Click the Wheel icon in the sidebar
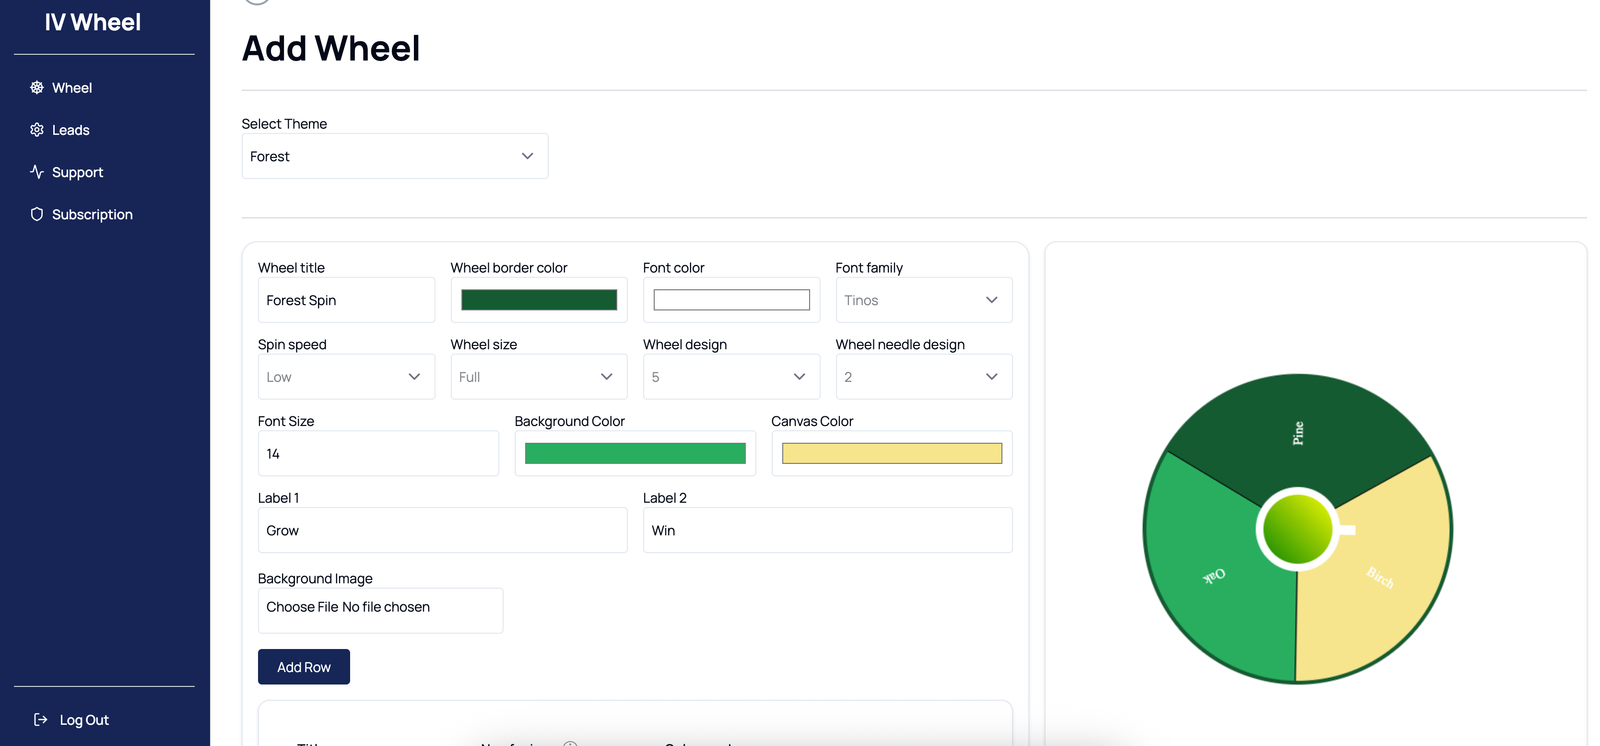This screenshot has width=1600, height=746. [37, 88]
